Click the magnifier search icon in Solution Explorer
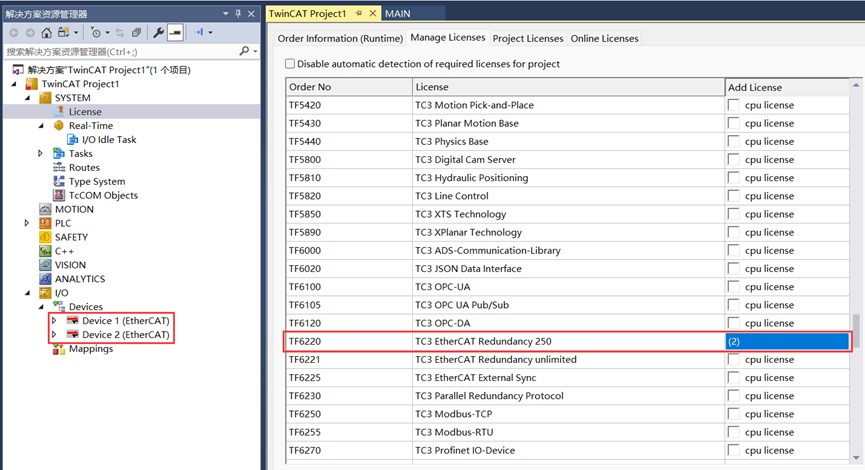This screenshot has width=865, height=470. [244, 51]
